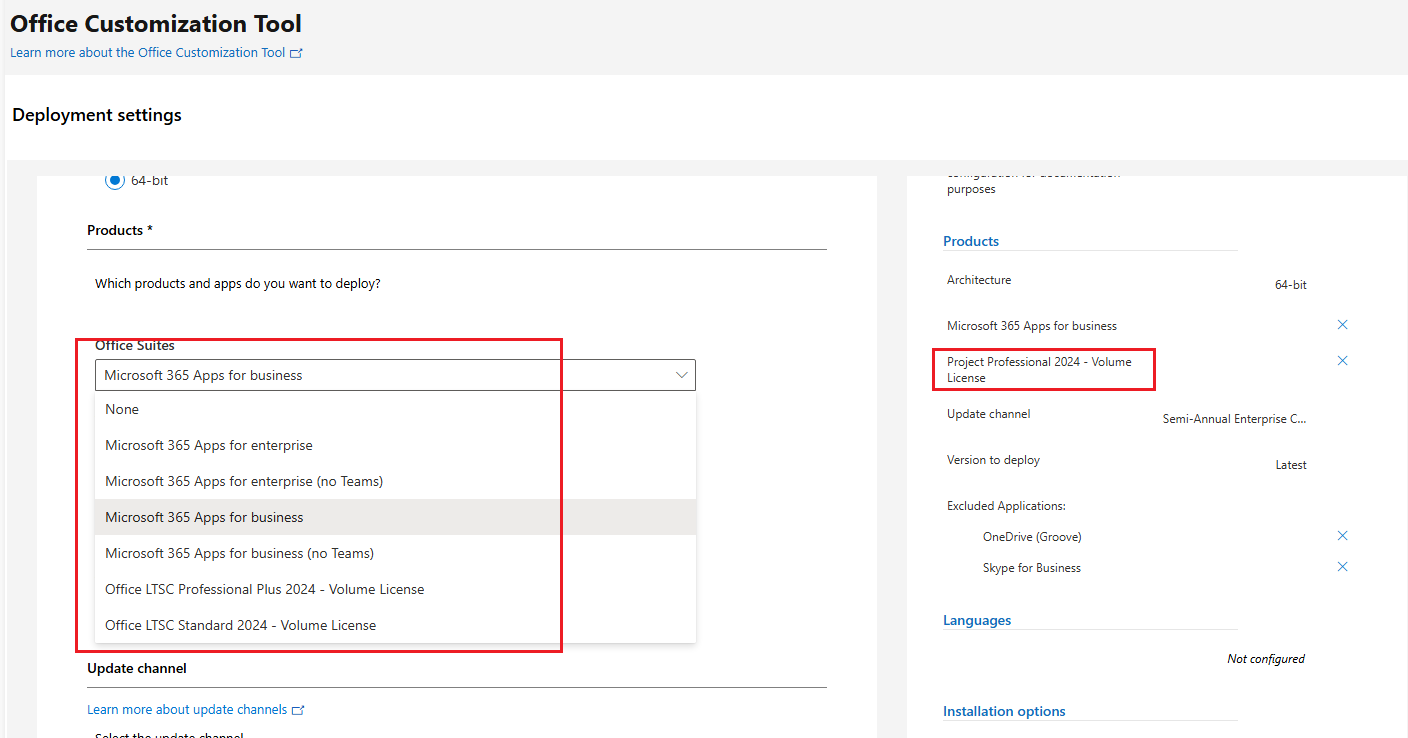The height and width of the screenshot is (738, 1408).
Task: Collapse the Office Suites dropdown chevron
Action: point(681,375)
